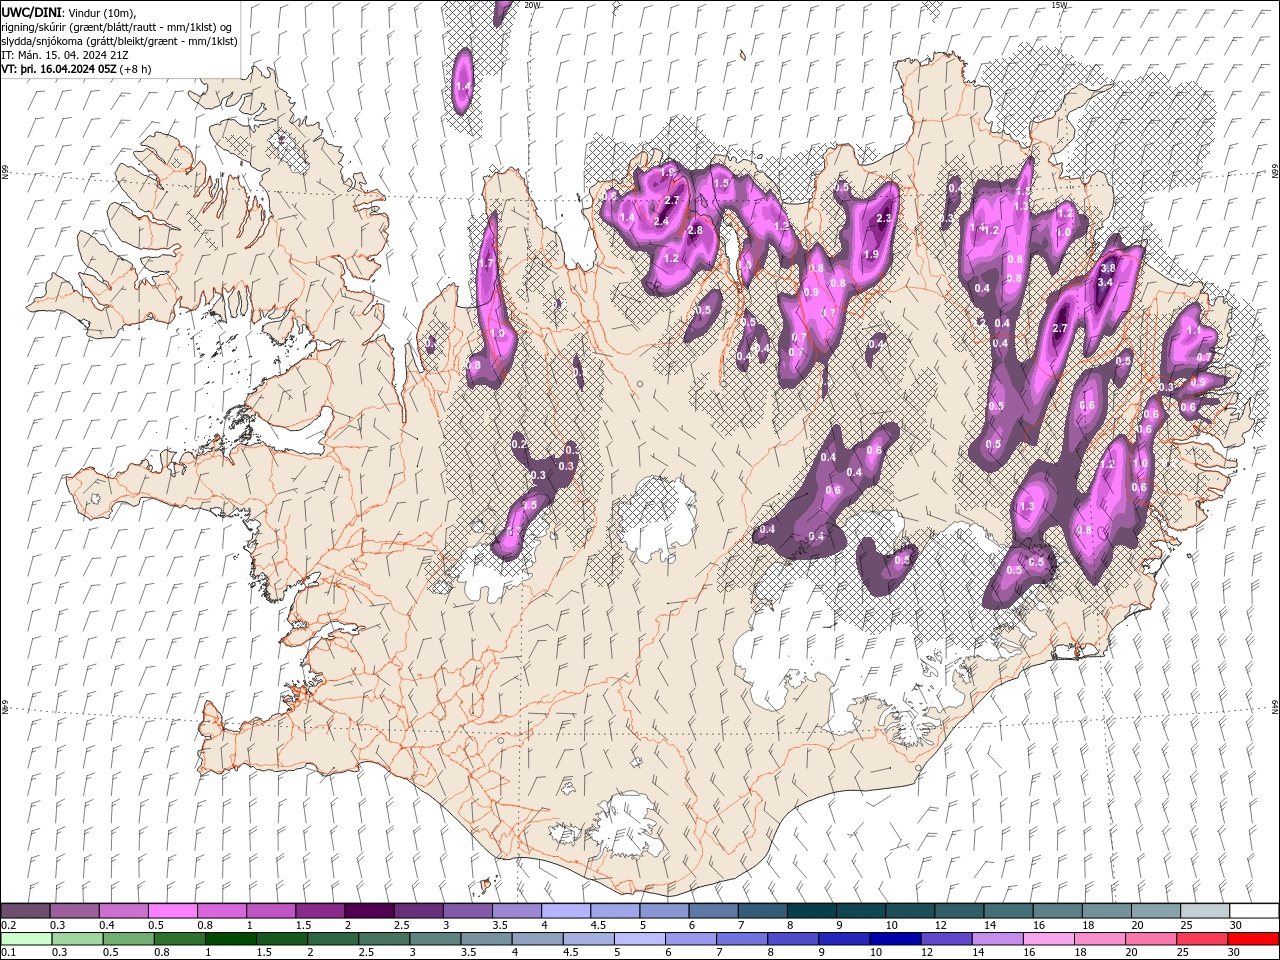1280x960 pixels.
Task: Pick the bottom legend dark green swatch at 1
Action: click(x=231, y=939)
